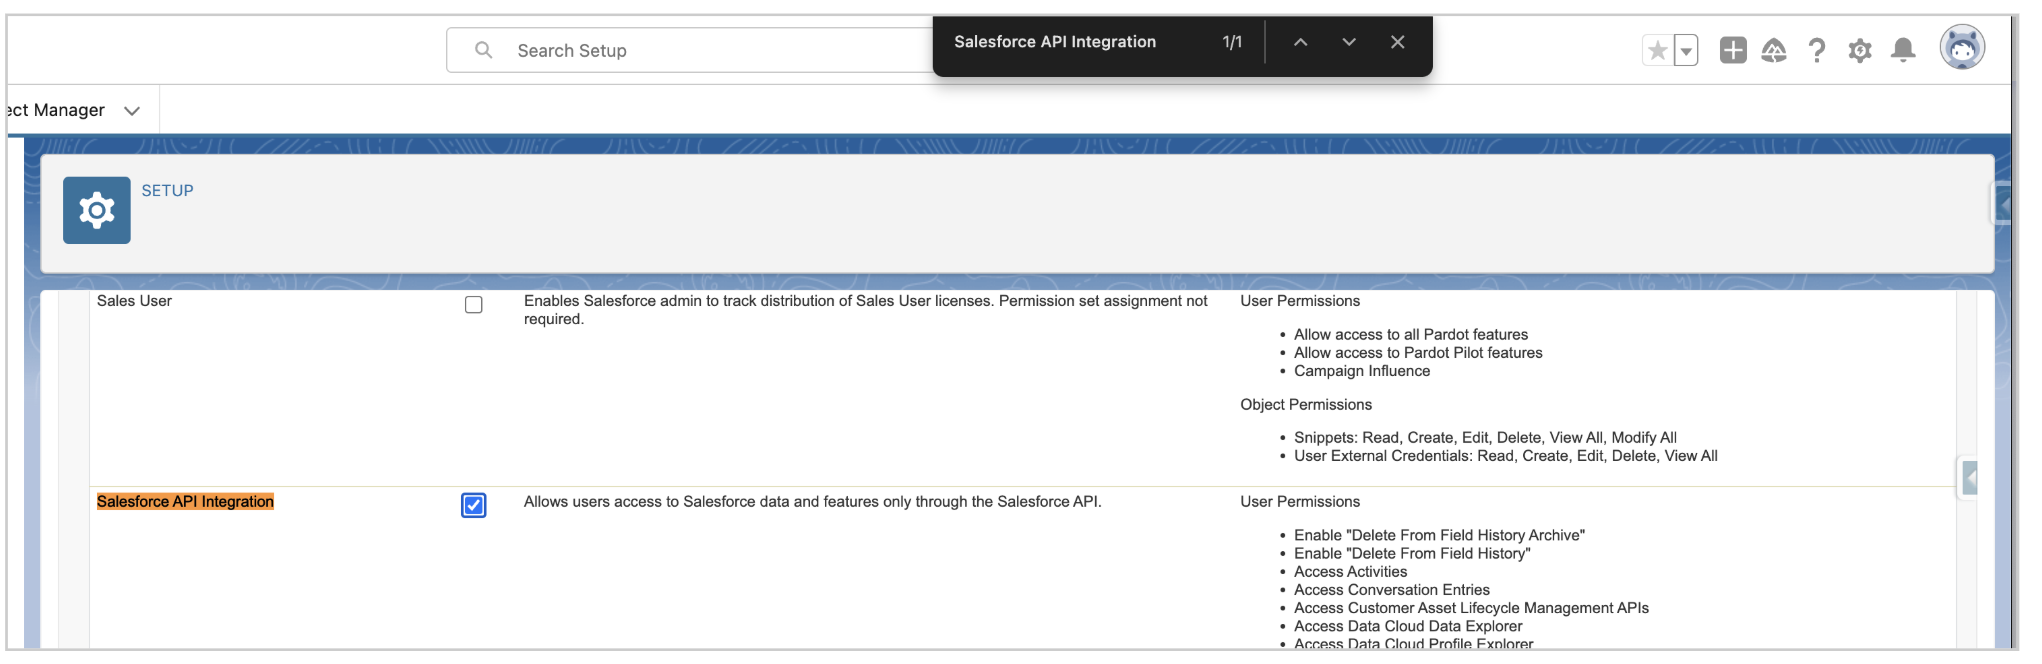Select the Object Manager tab
Viewport: 2042px width, 664px height.
coord(55,110)
